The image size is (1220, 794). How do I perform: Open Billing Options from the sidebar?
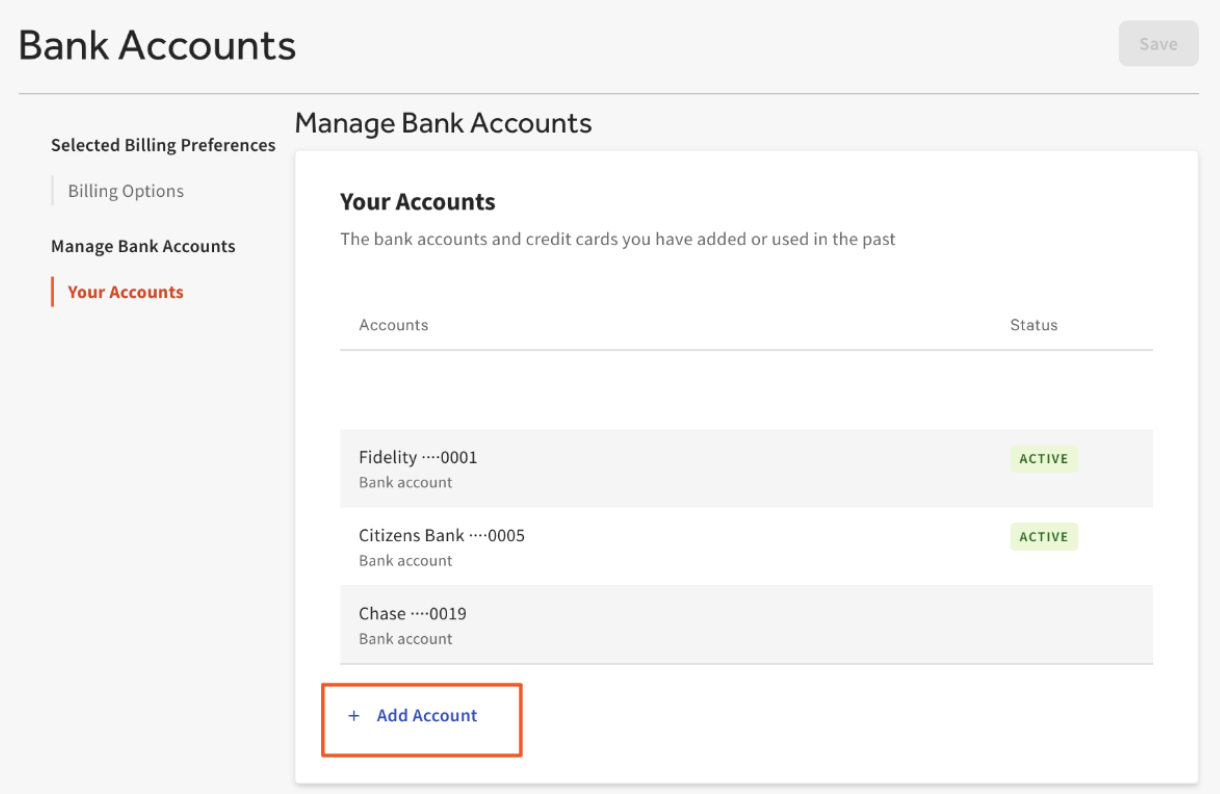point(125,190)
